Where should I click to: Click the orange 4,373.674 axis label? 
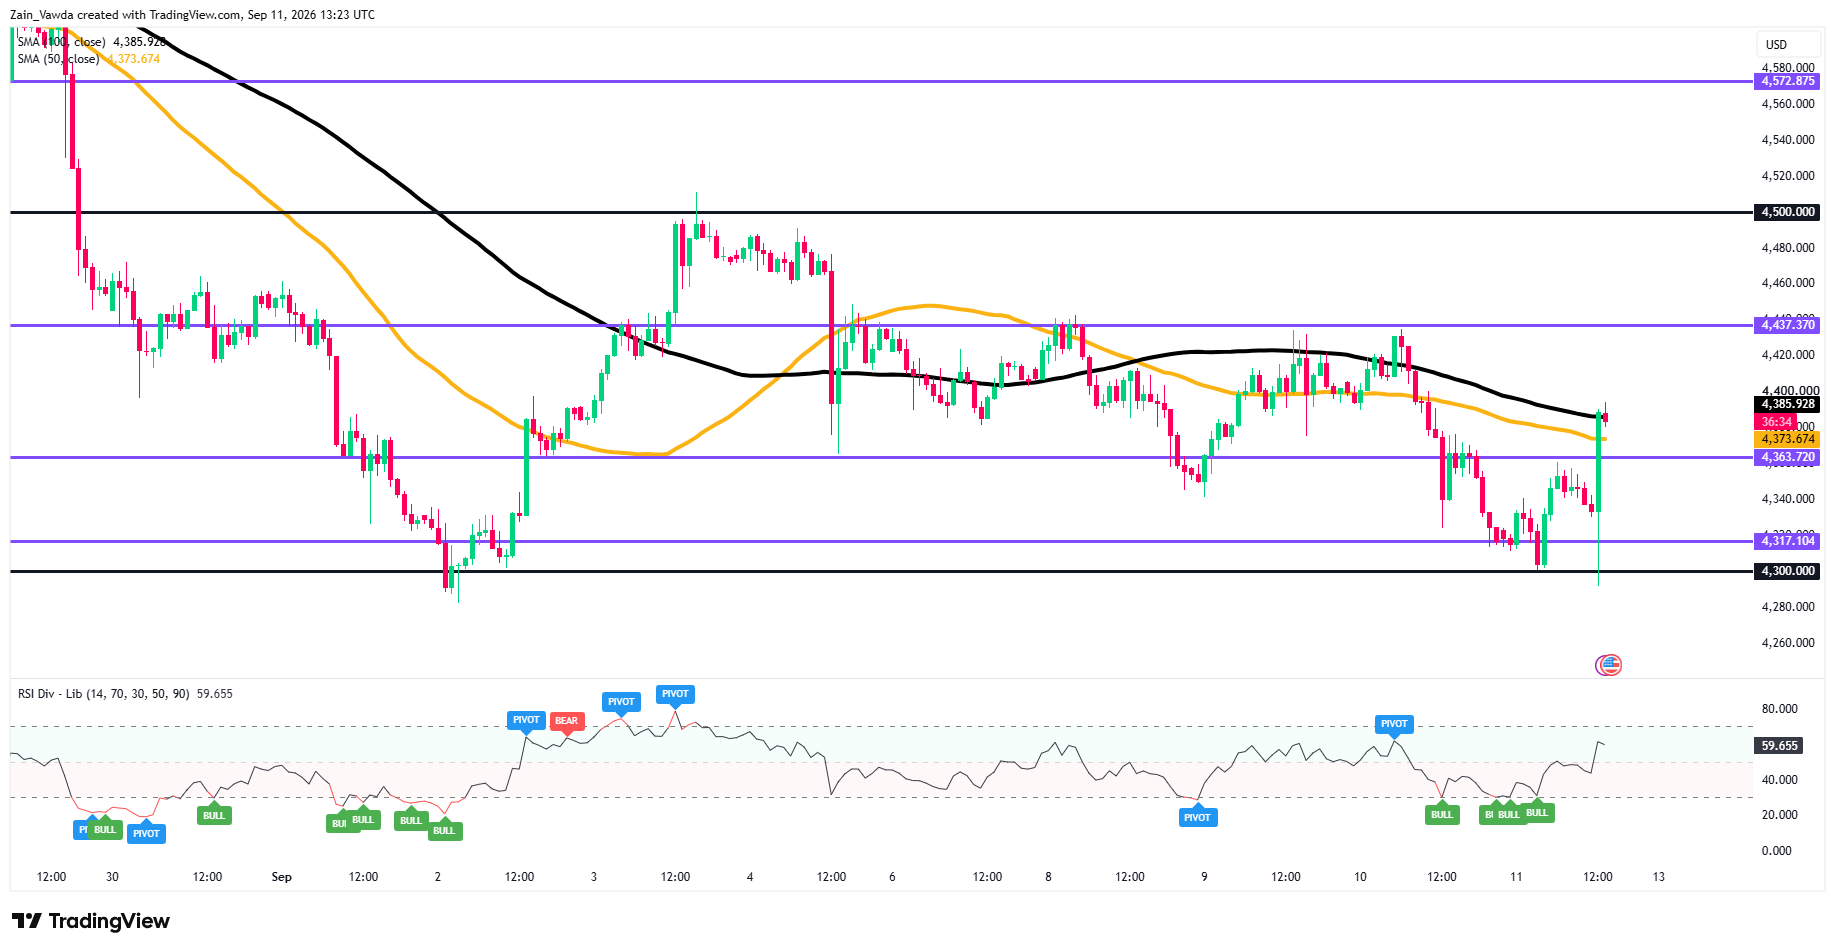click(1787, 439)
